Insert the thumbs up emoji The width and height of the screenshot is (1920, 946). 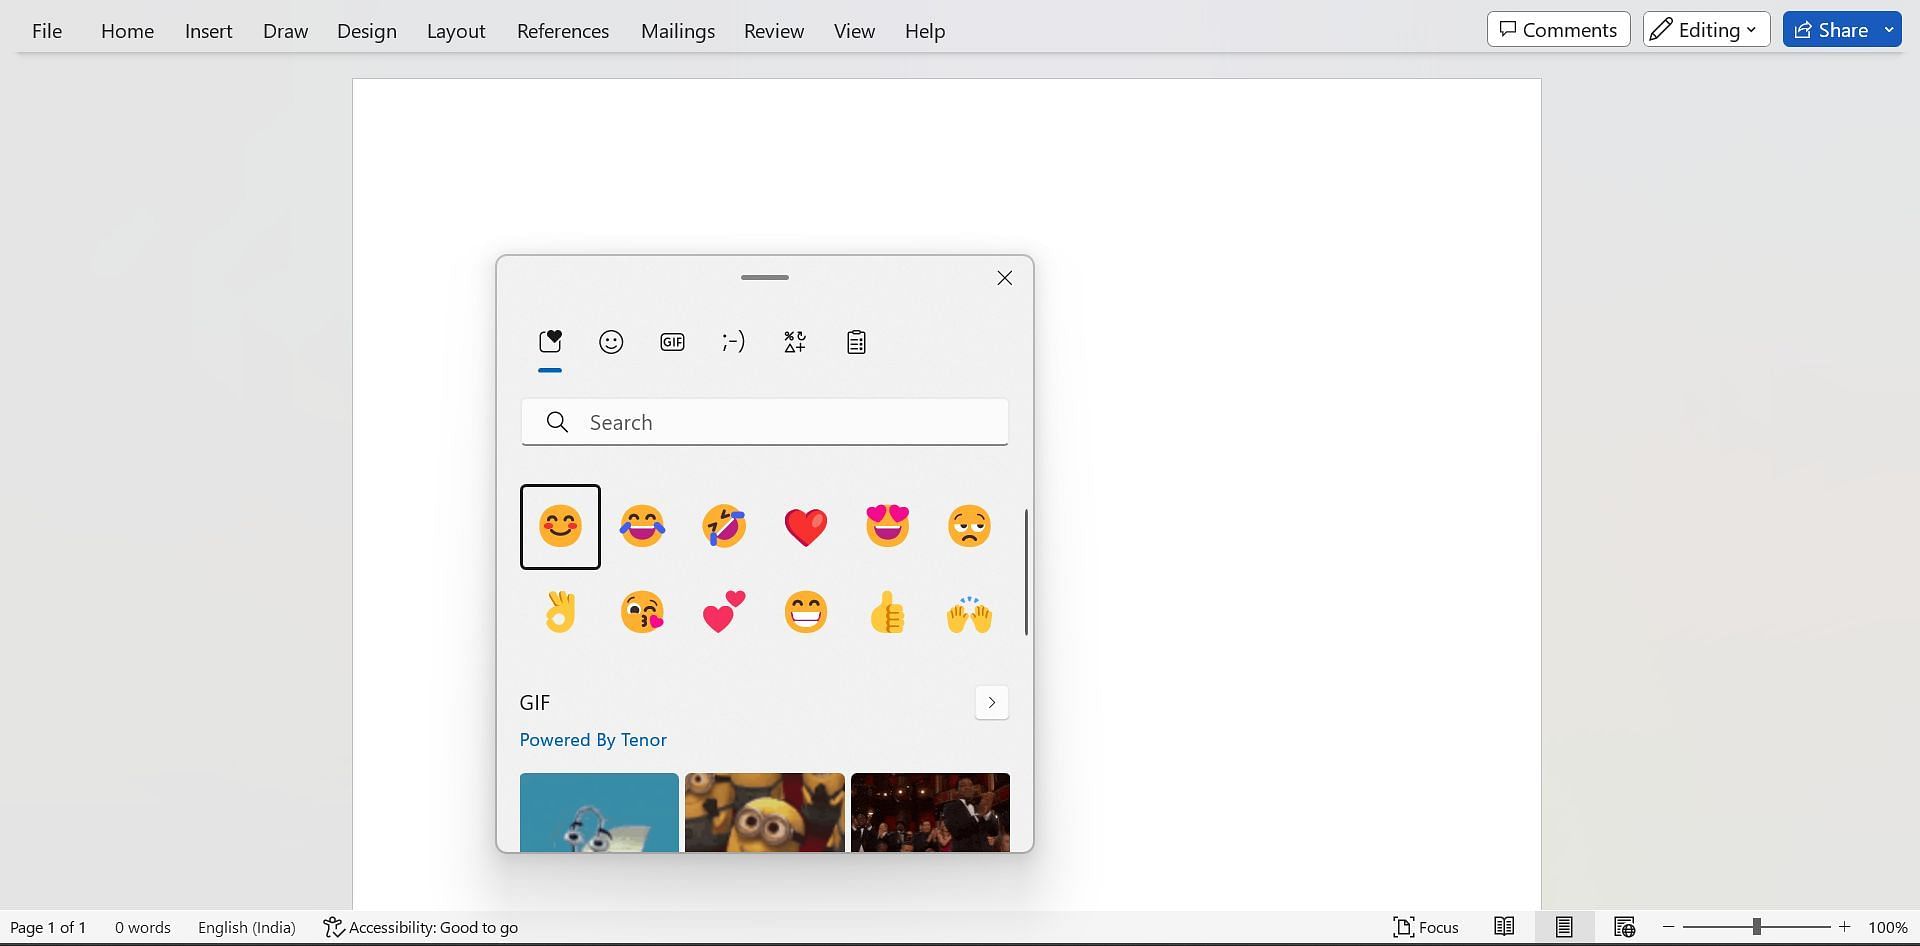(x=888, y=612)
